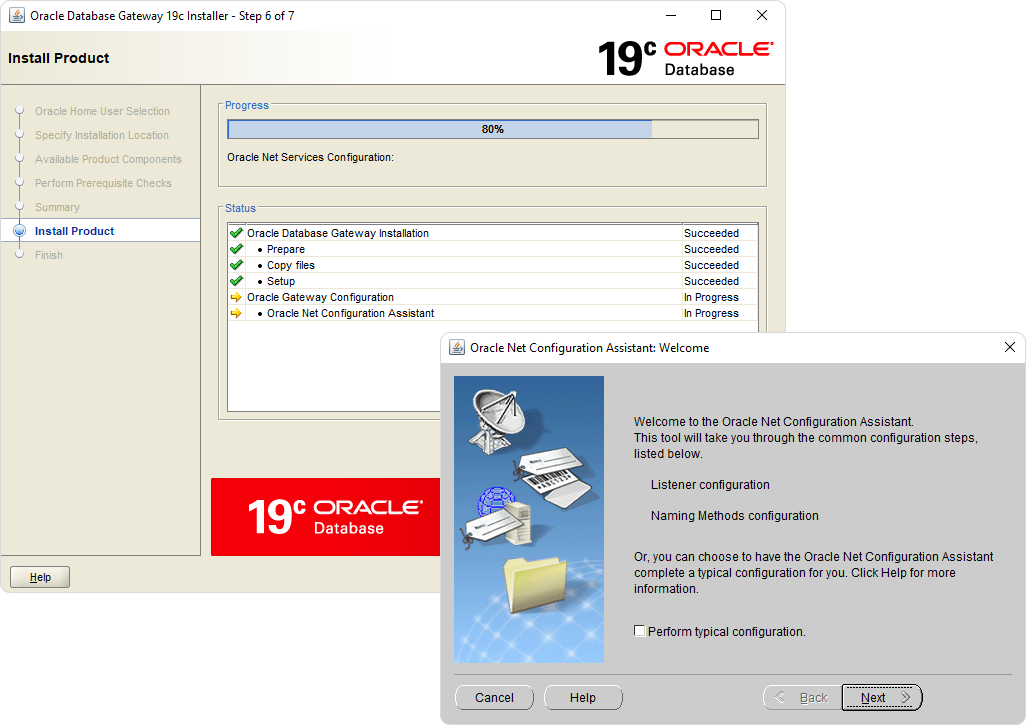The height and width of the screenshot is (725, 1026).
Task: Click the yellow In Progress arrow beside Oracle Gateway Configuration
Action: (236, 297)
